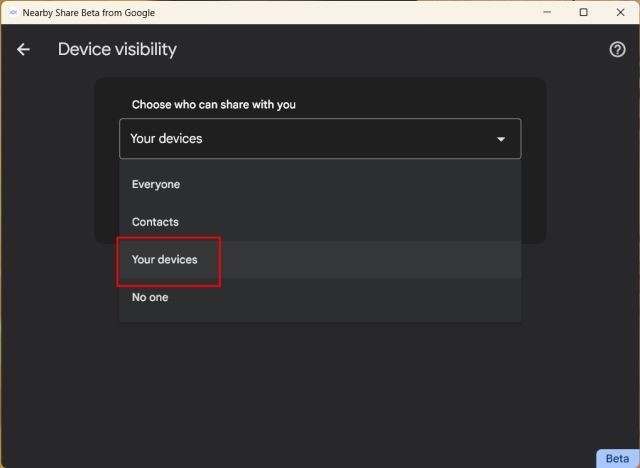Viewport: 640px width, 468px height.
Task: Select the Contacts option
Action: click(320, 222)
